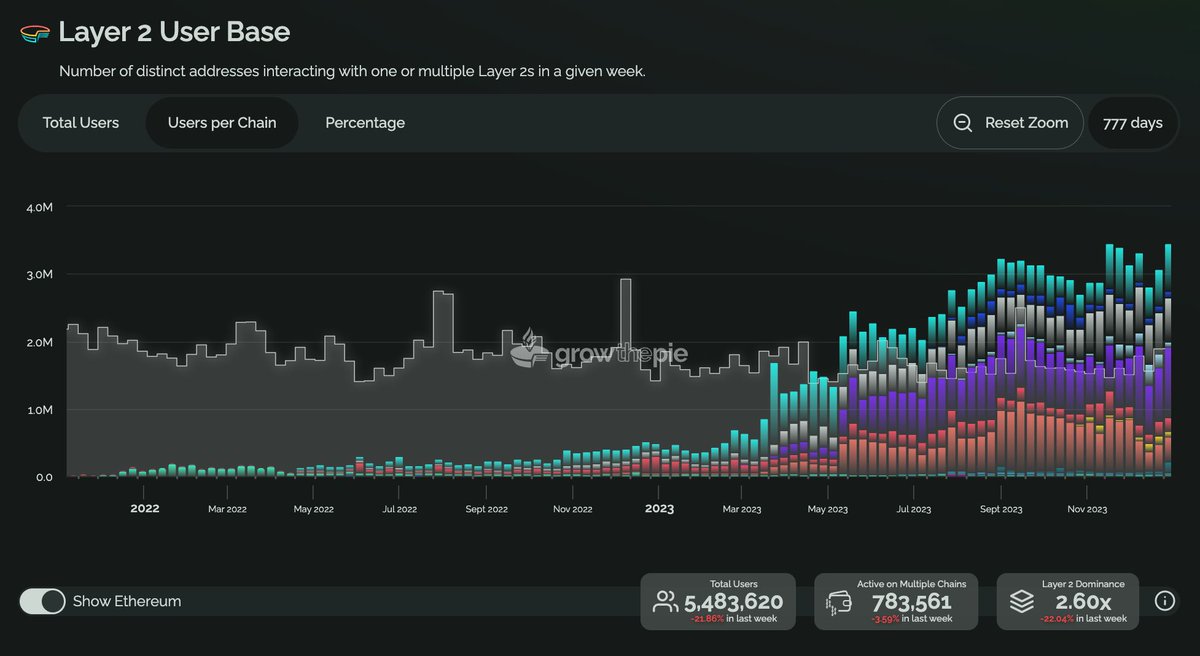This screenshot has width=1200, height=656.
Task: Open the info icon next to the metric cards
Action: click(x=1164, y=600)
